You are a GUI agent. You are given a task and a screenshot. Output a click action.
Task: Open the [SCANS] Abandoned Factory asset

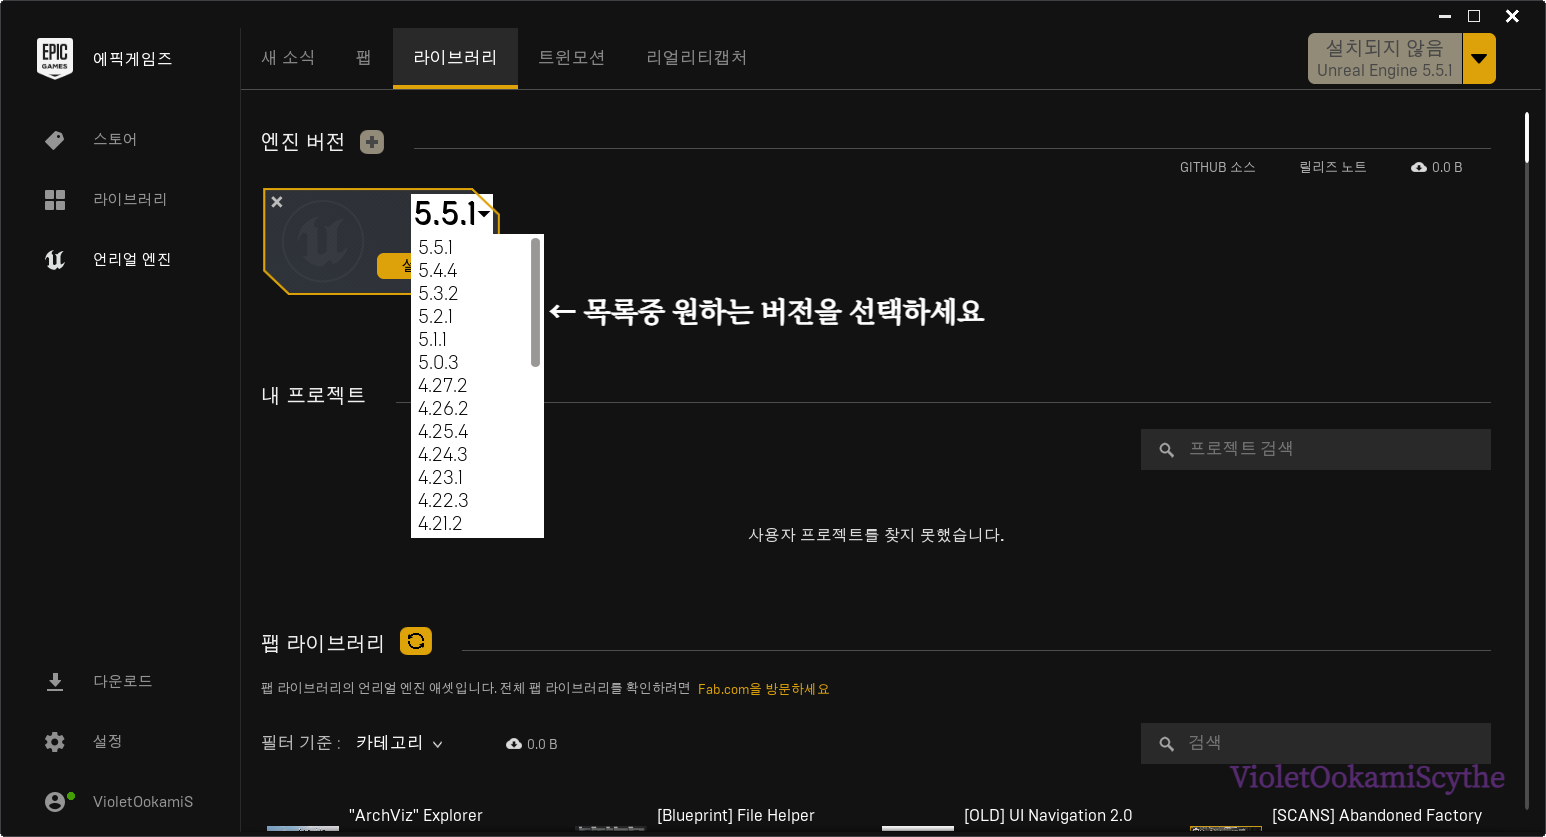(1377, 816)
